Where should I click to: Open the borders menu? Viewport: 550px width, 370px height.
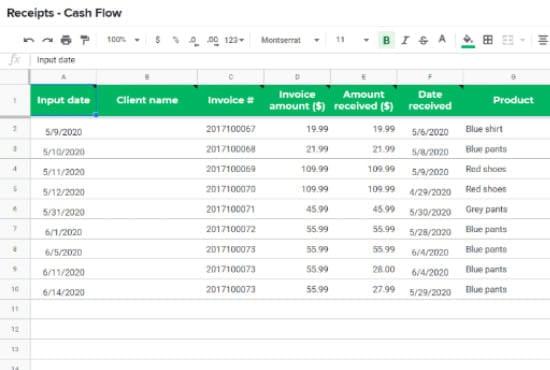click(488, 40)
